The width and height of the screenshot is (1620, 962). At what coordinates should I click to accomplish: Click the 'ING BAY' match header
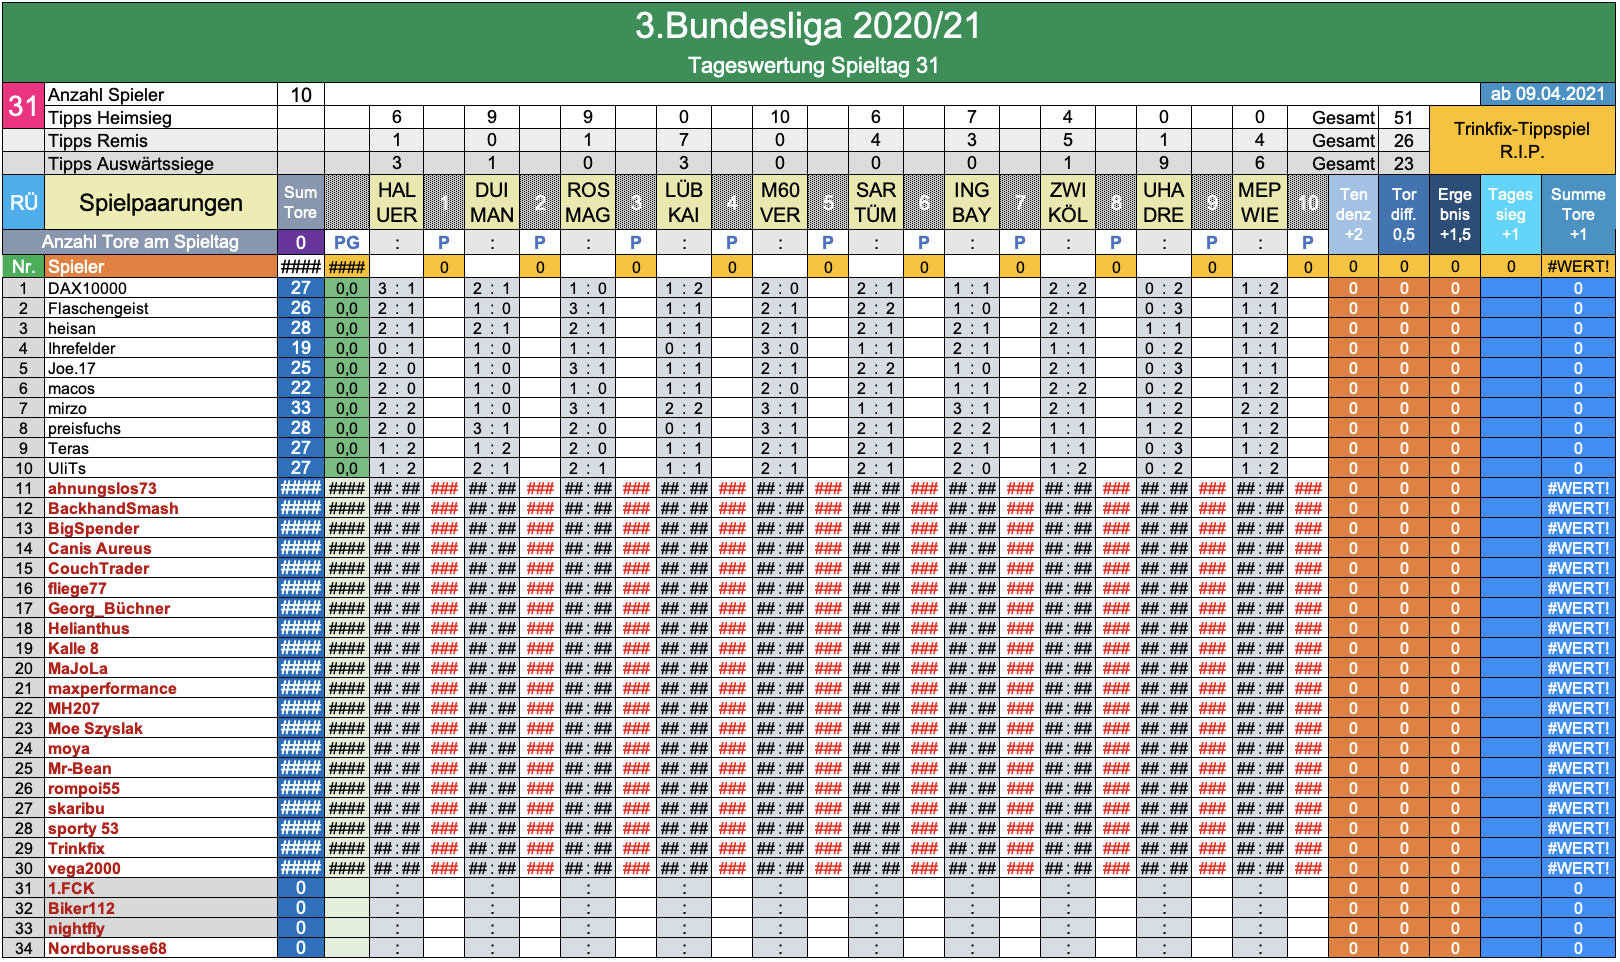972,203
